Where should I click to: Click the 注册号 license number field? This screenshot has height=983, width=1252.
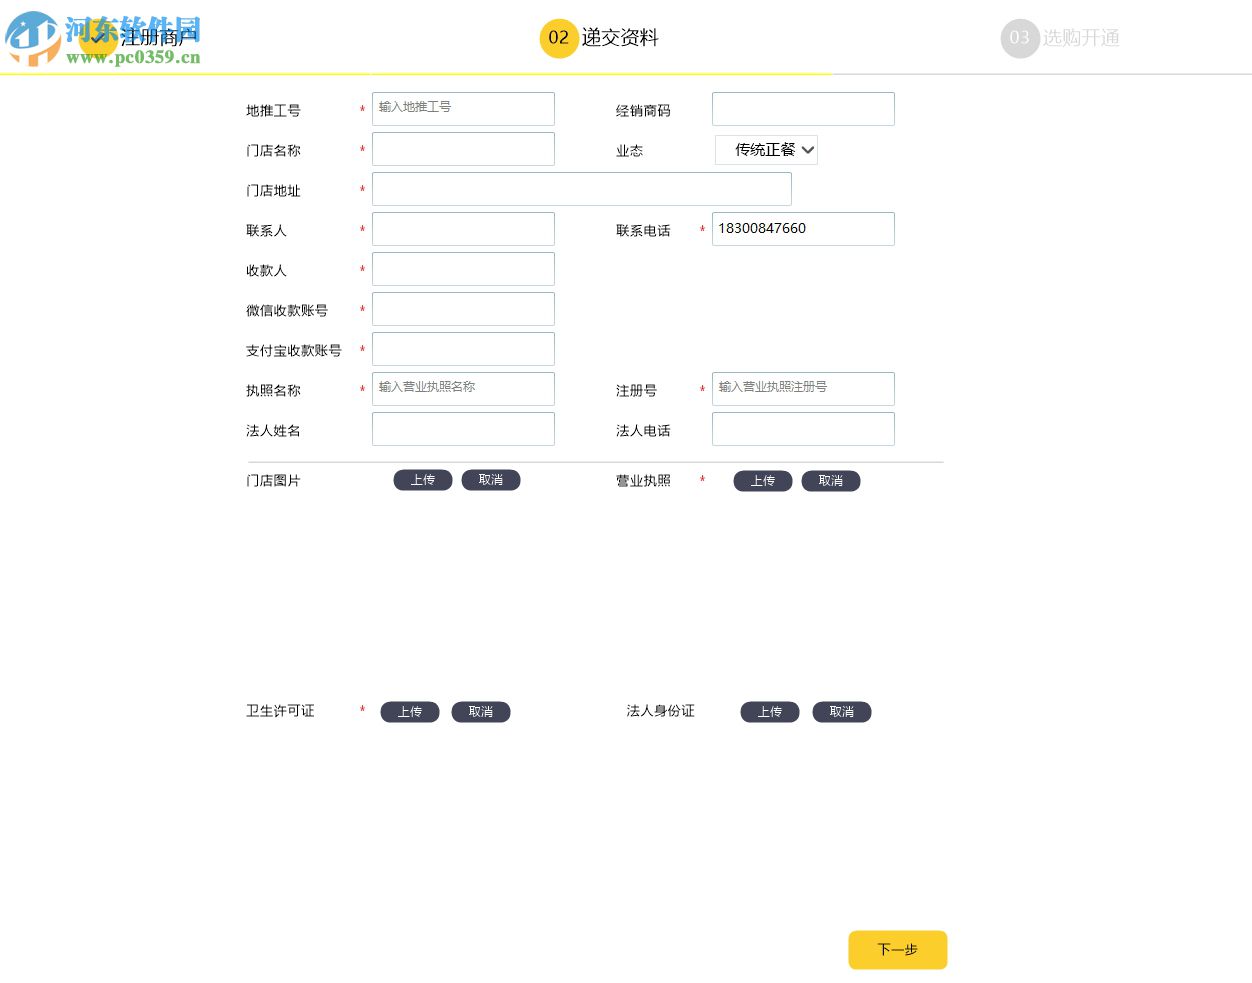coord(803,388)
